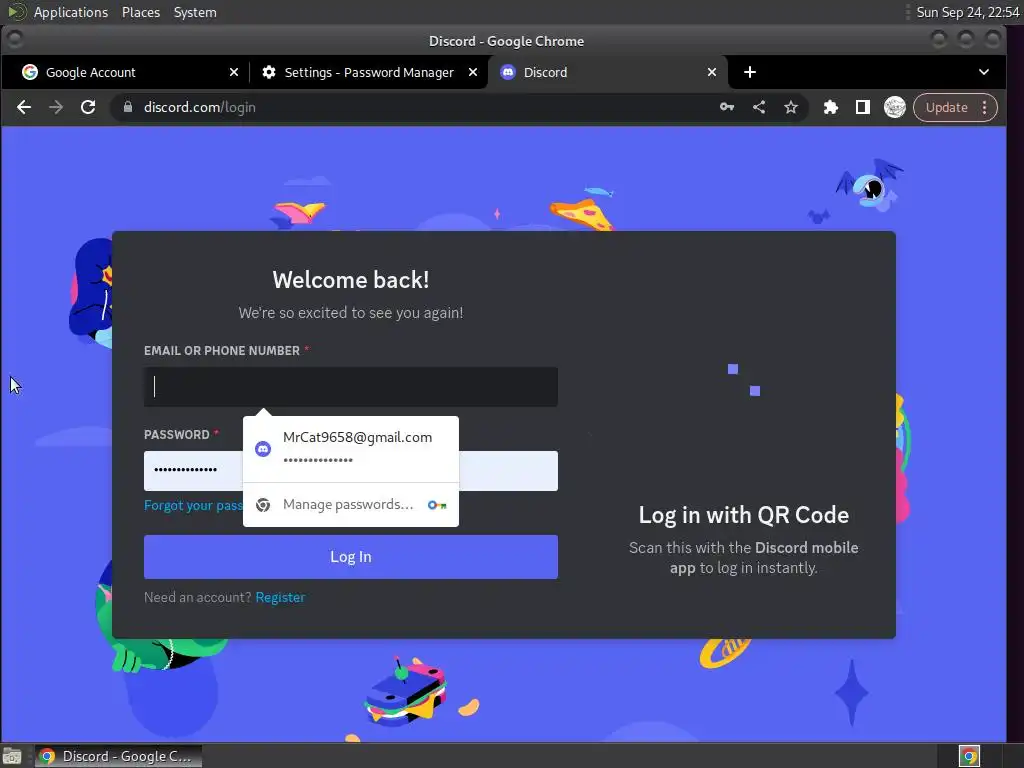Click the Password field
The image size is (1024, 768).
point(351,470)
